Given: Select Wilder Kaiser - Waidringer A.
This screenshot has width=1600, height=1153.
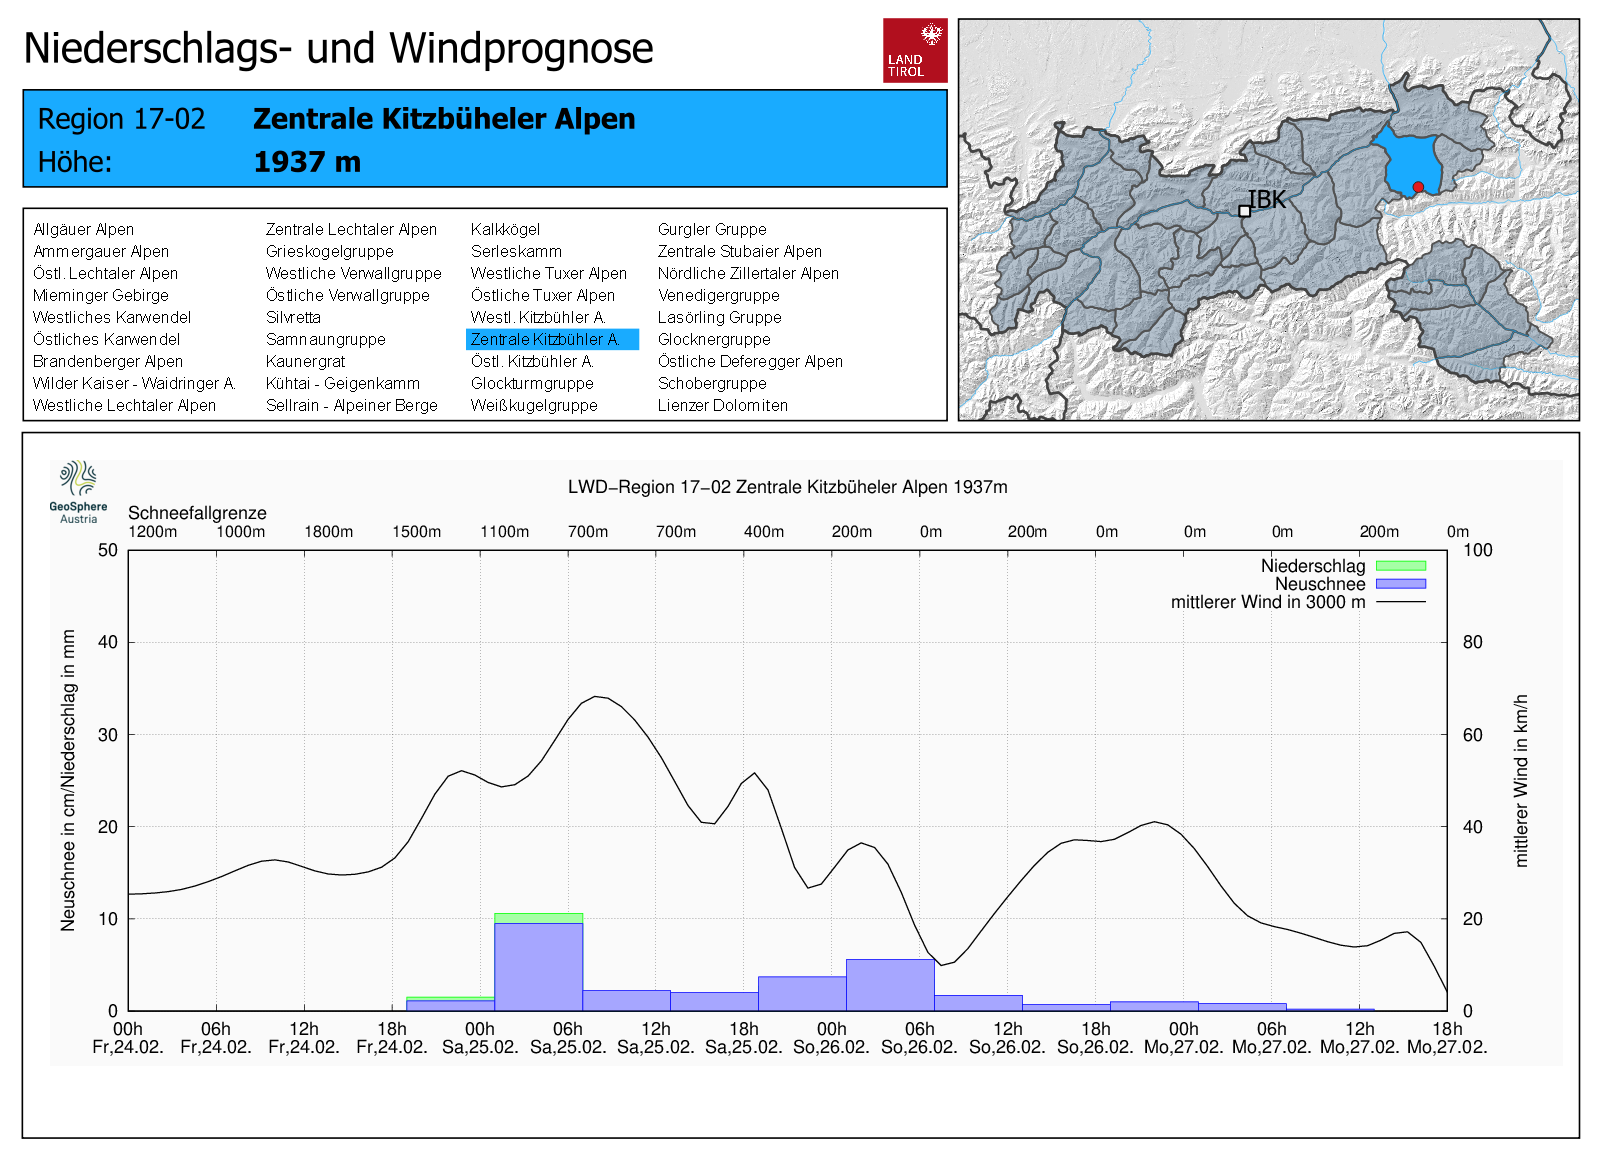Looking at the screenshot, I should (x=134, y=384).
